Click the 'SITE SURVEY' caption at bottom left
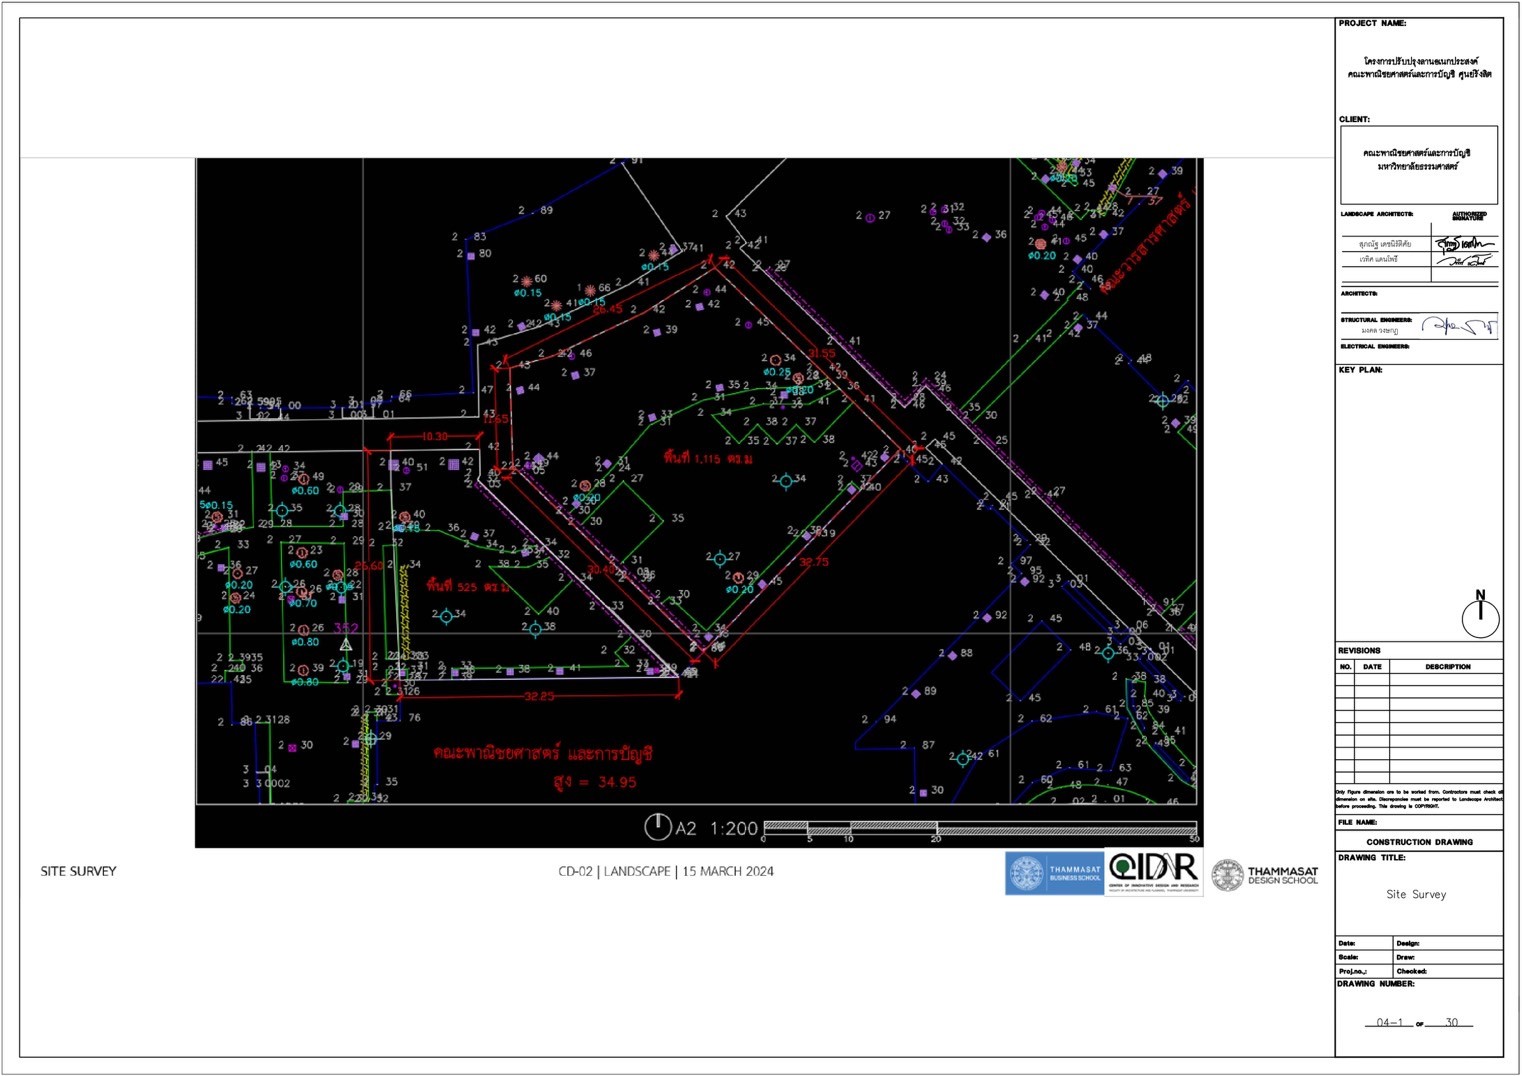Viewport: 1522px width, 1076px height. click(78, 871)
